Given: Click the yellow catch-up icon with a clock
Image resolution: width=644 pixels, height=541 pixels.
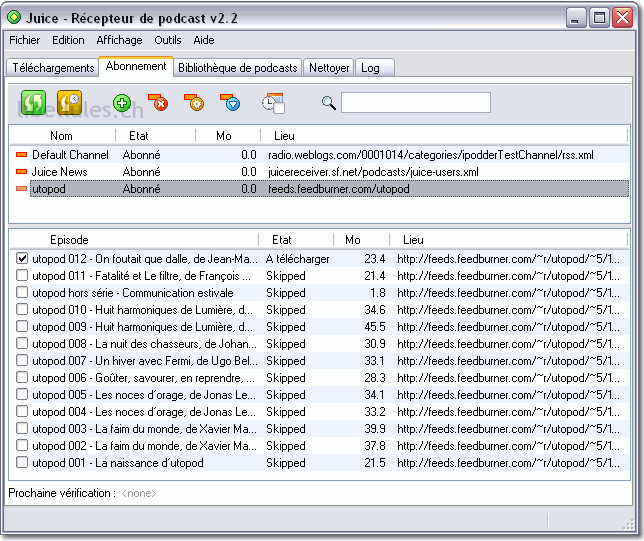Looking at the screenshot, I should (69, 102).
